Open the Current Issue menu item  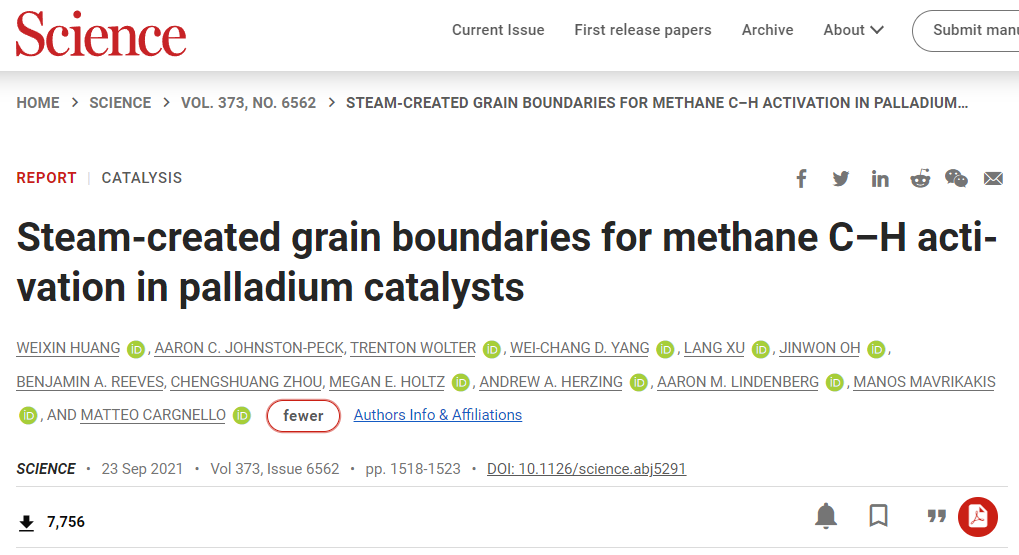click(x=498, y=30)
